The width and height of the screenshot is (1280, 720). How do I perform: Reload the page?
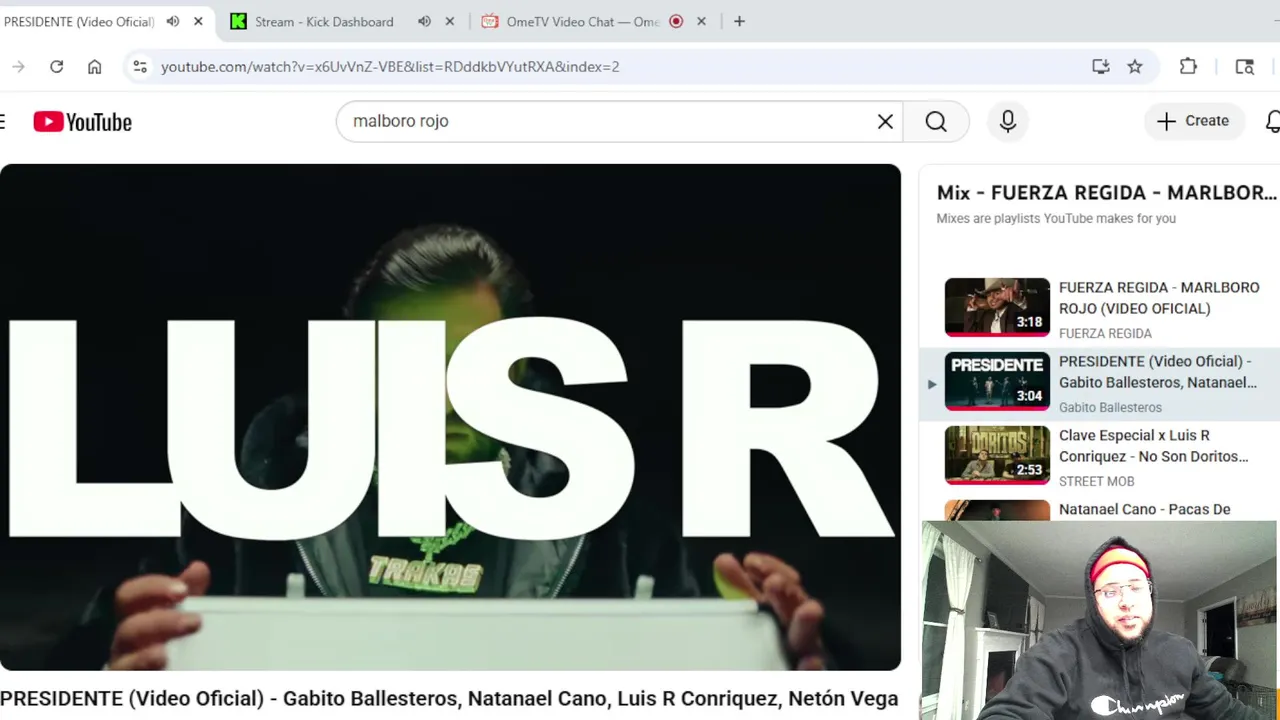pyautogui.click(x=56, y=67)
